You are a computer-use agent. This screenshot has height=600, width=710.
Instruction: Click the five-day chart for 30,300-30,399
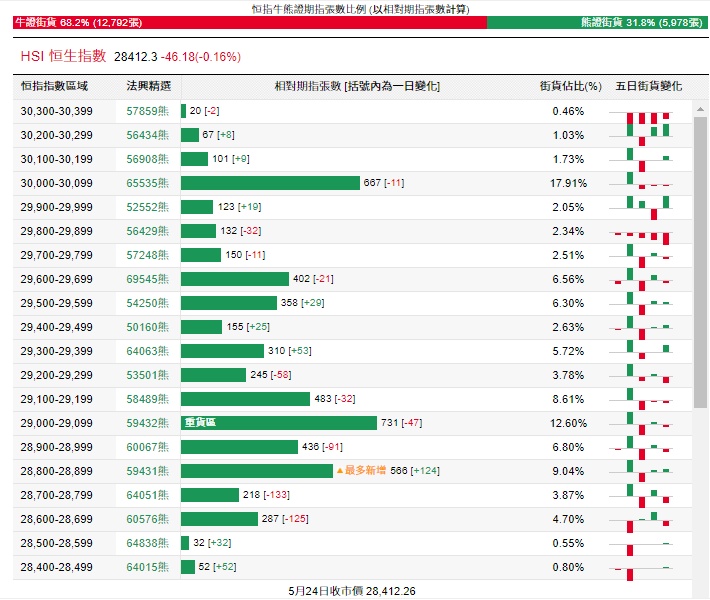coord(641,119)
